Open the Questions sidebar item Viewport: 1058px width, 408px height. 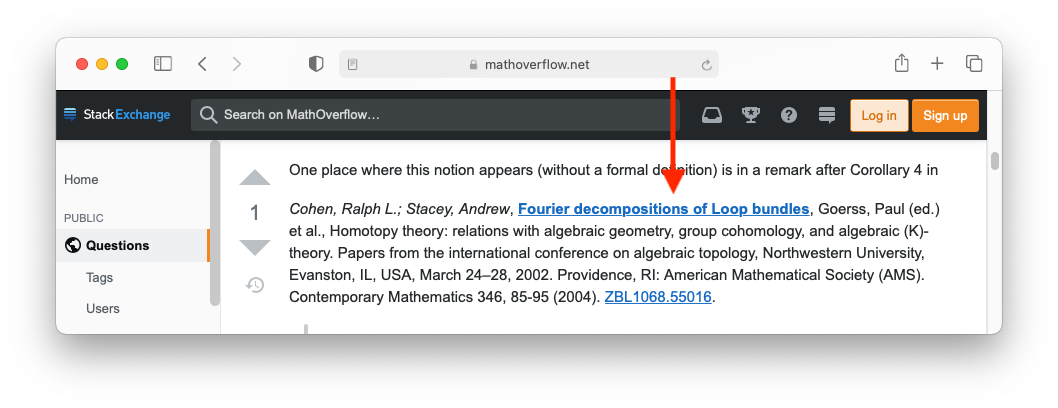[117, 245]
